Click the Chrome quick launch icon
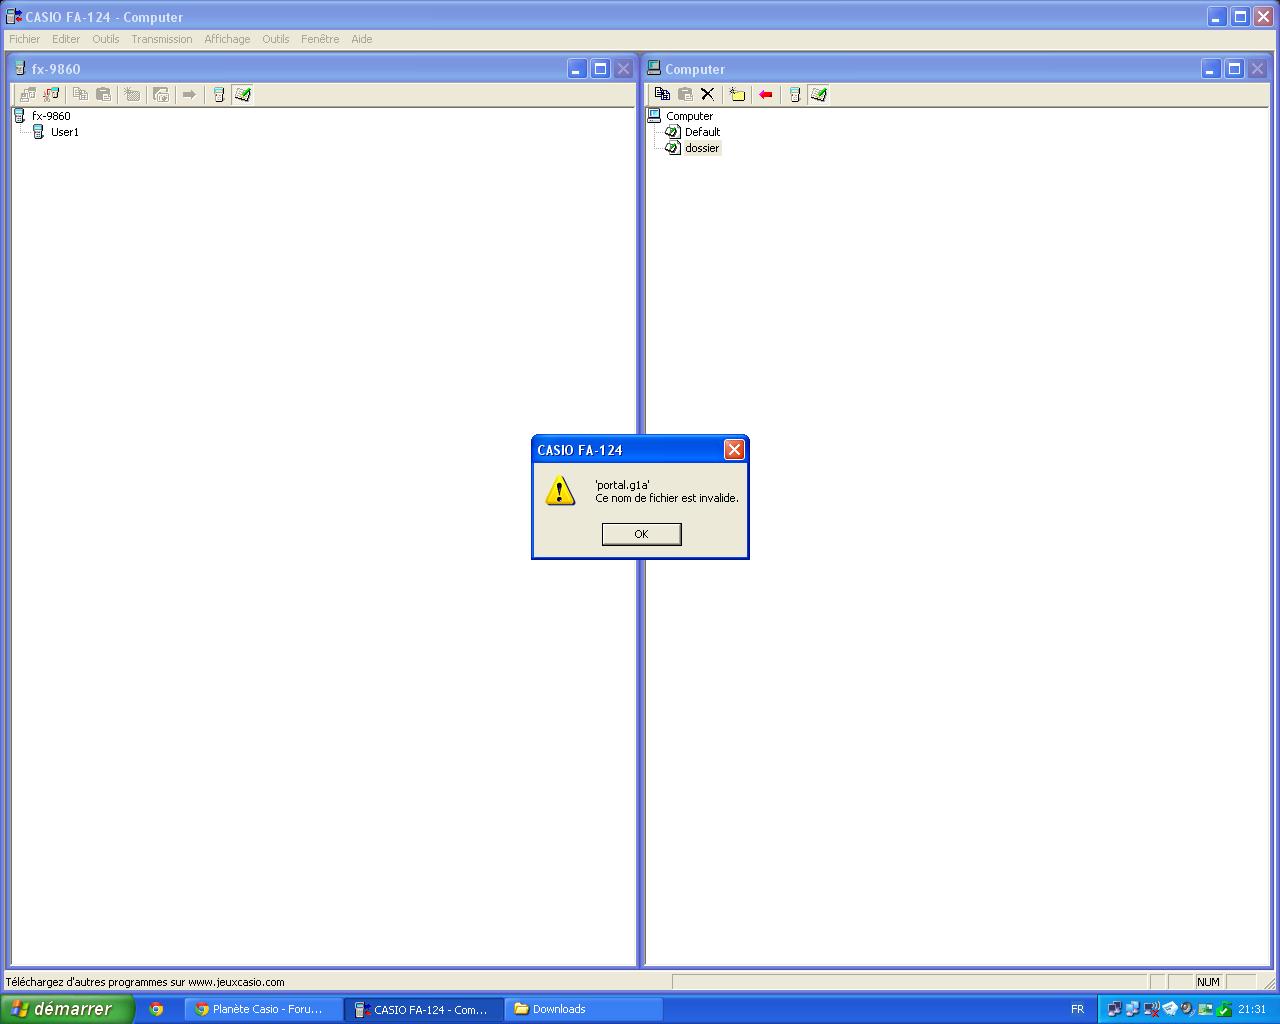The width and height of the screenshot is (1280, 1024). (156, 1009)
